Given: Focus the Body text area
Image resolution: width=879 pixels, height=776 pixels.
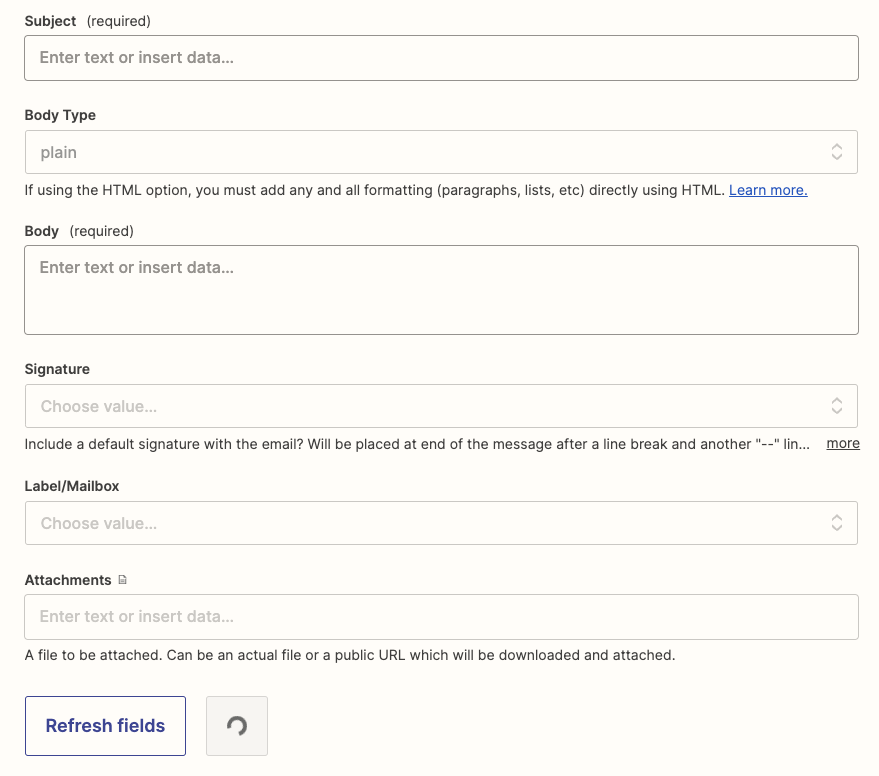Looking at the screenshot, I should (x=441, y=290).
